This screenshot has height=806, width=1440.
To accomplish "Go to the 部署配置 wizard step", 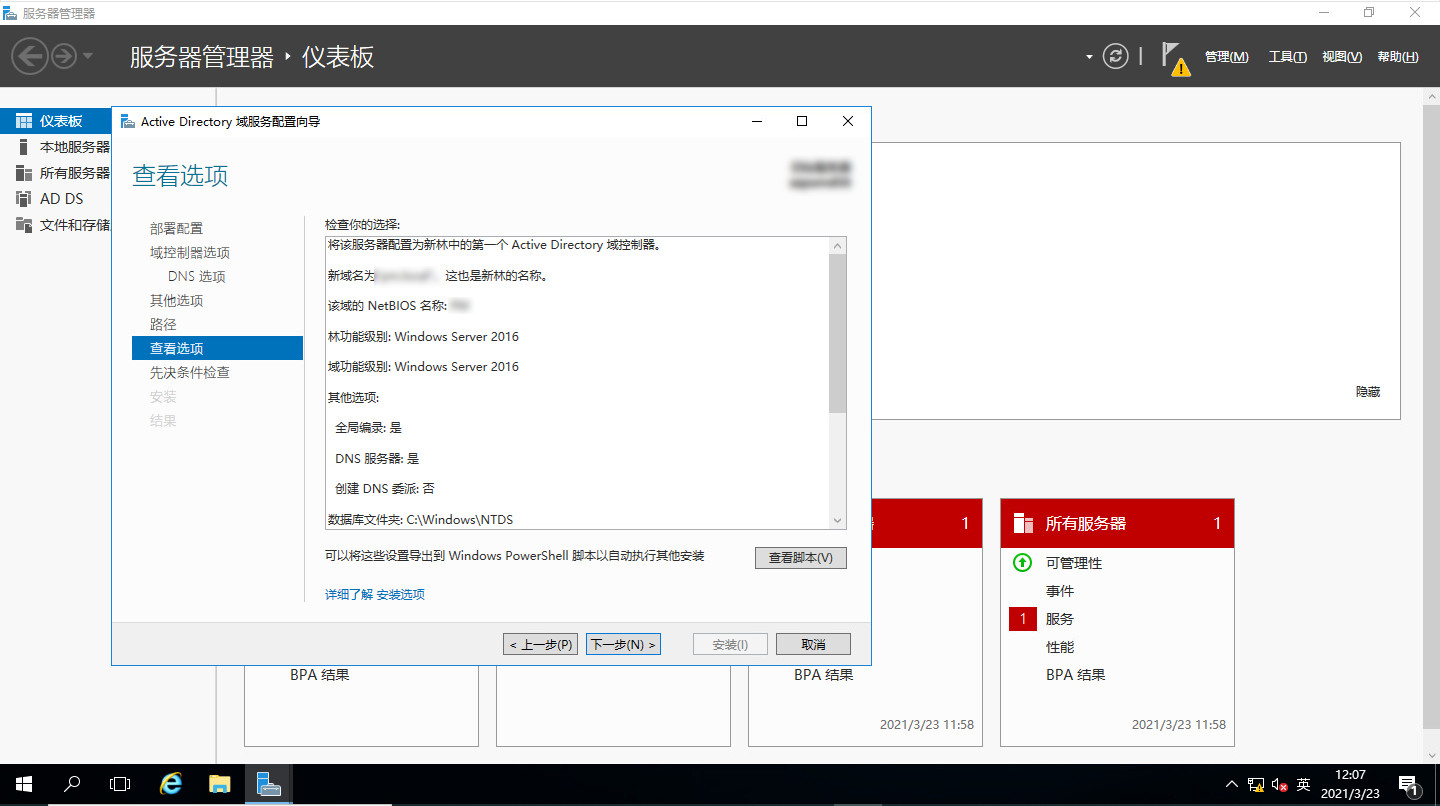I will coord(176,229).
